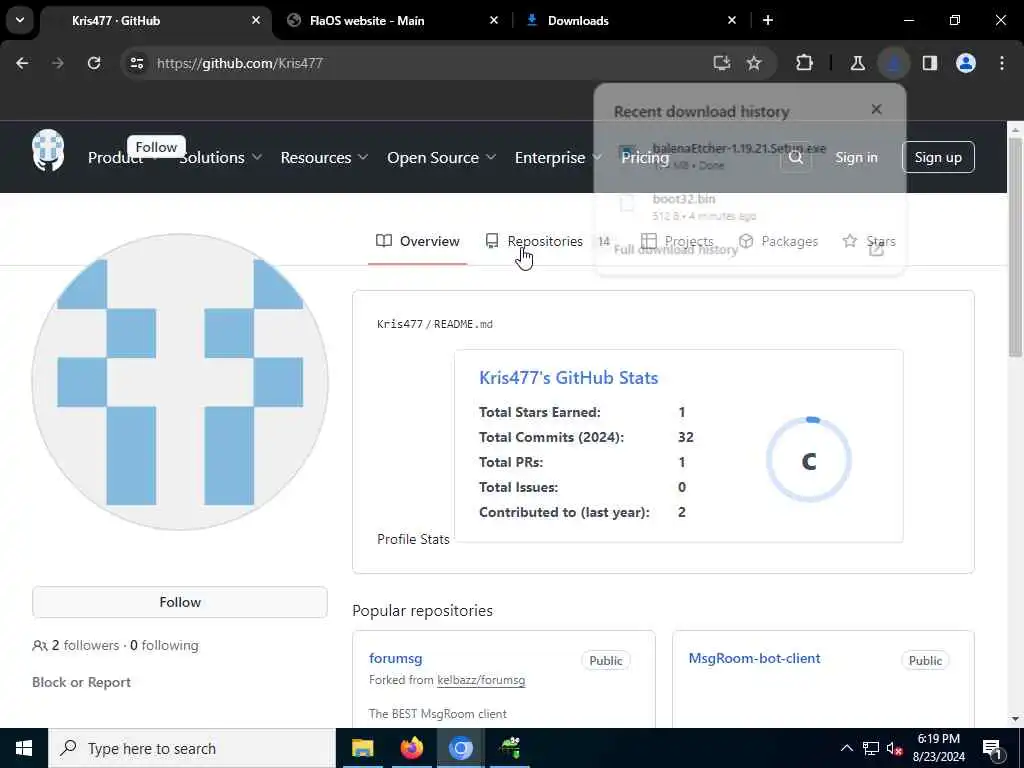
Task: Click the network tray icon
Action: click(x=871, y=748)
